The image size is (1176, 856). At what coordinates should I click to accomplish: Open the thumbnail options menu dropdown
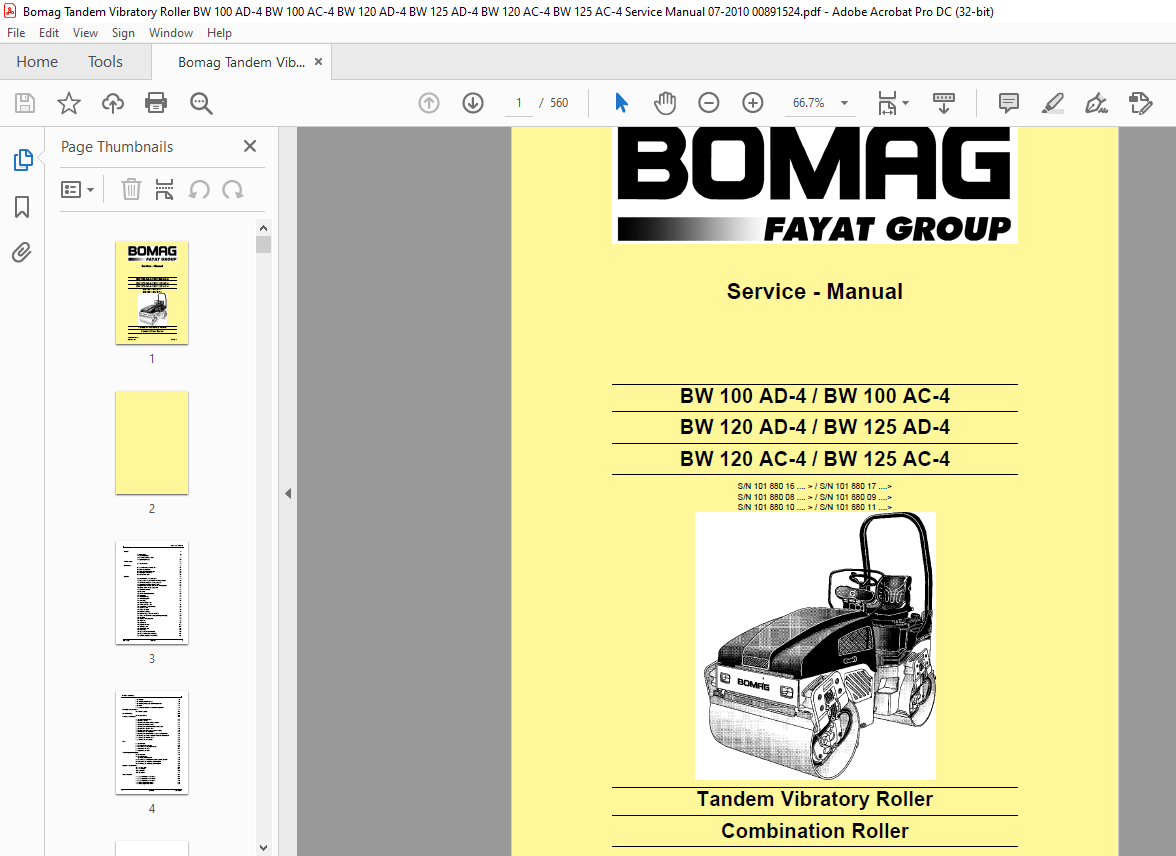pyautogui.click(x=77, y=190)
